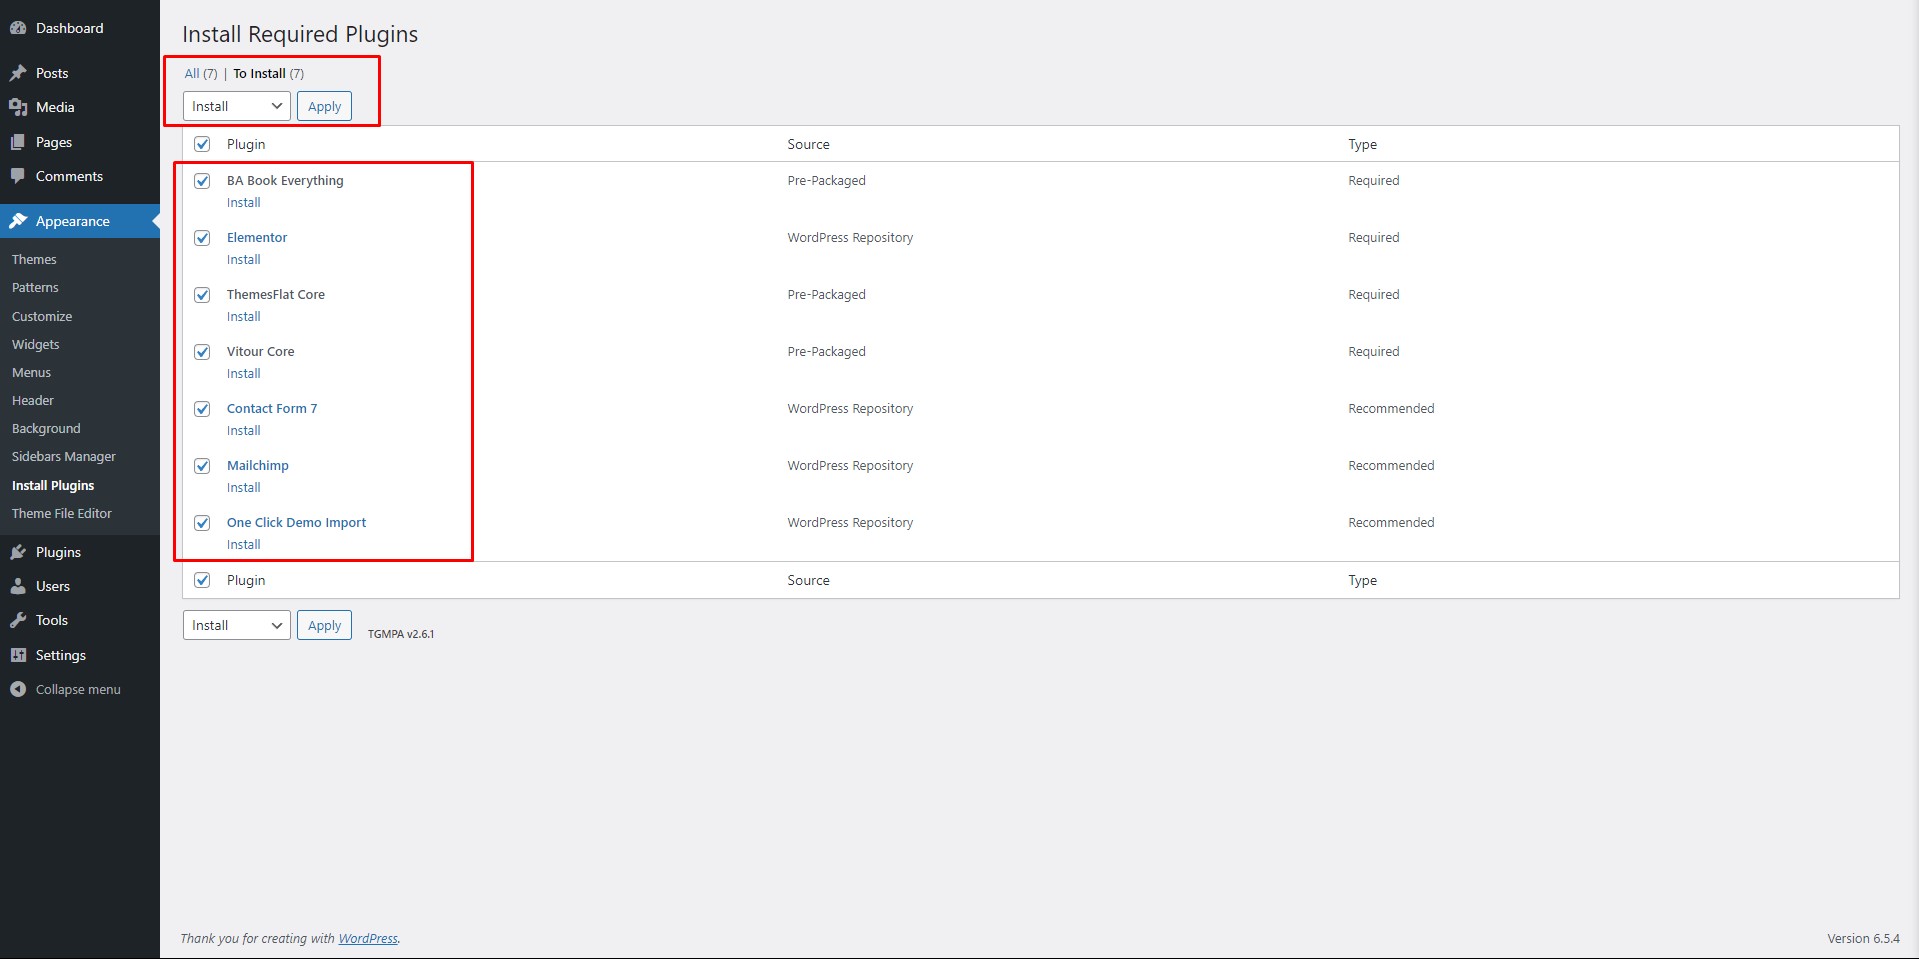Click the Users menu label
Viewport: 1919px width, 959px height.
(x=53, y=586)
